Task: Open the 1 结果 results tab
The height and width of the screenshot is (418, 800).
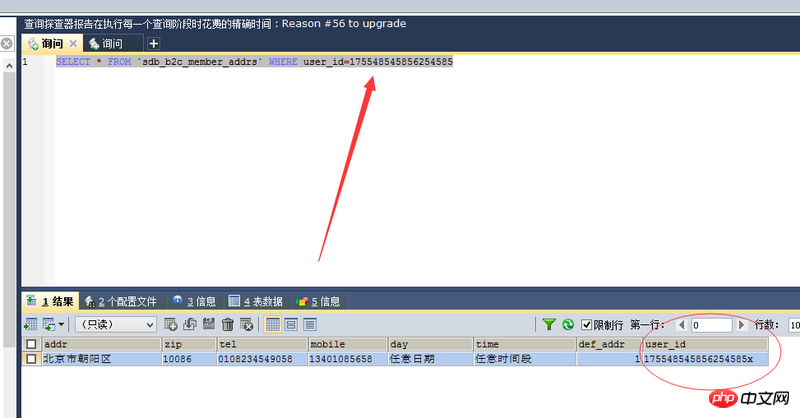Action: point(51,301)
